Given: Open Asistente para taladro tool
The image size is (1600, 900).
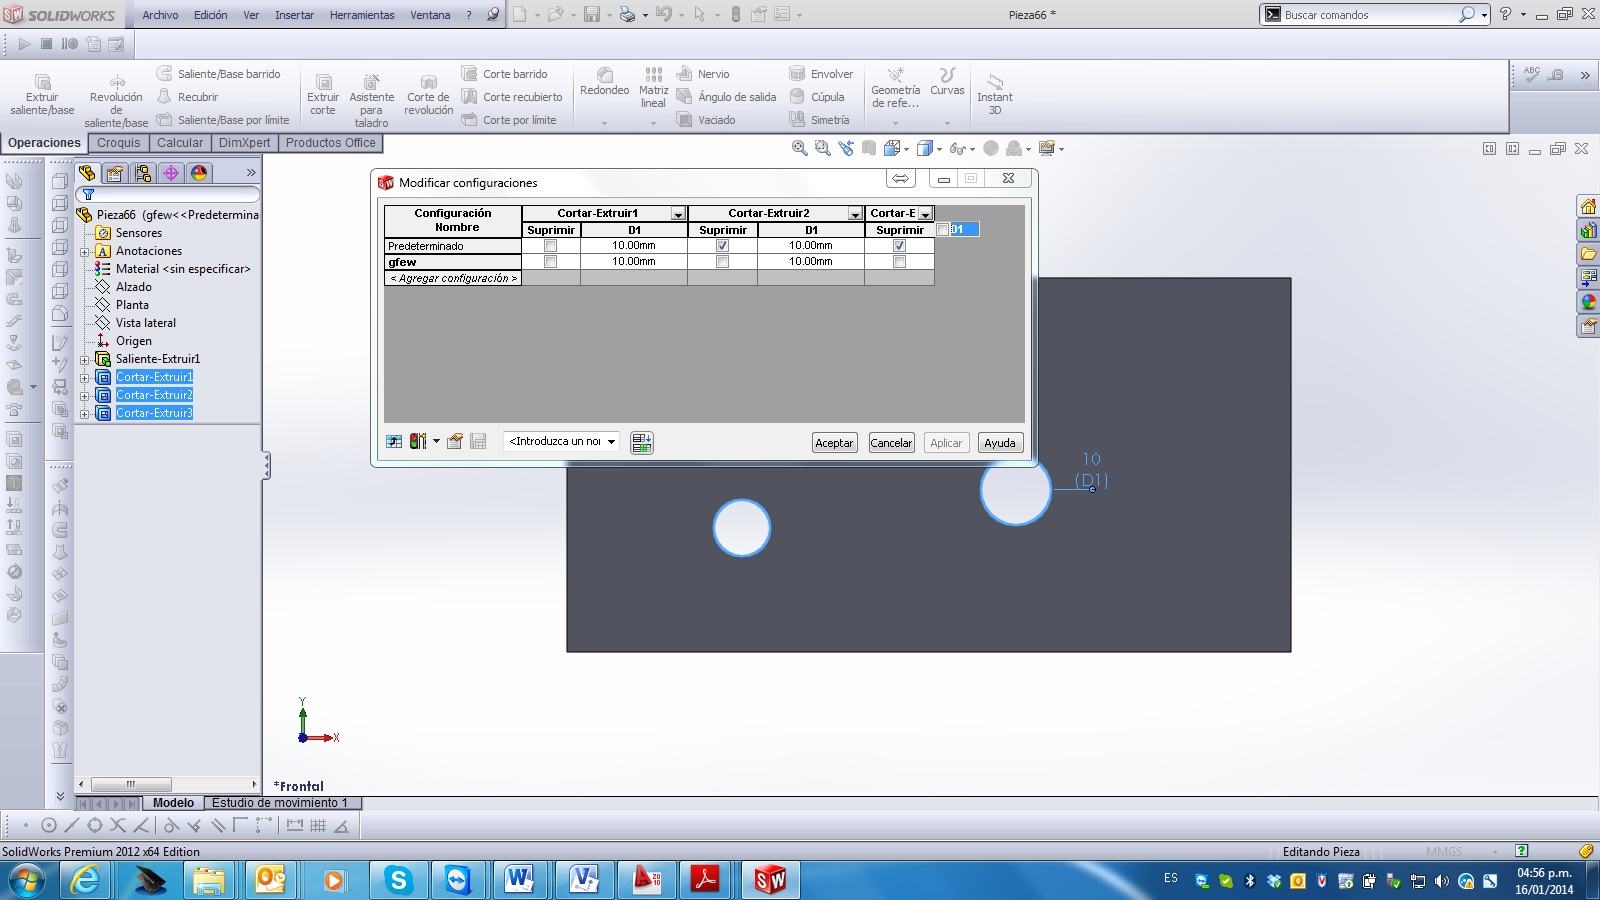Looking at the screenshot, I should pyautogui.click(x=371, y=100).
